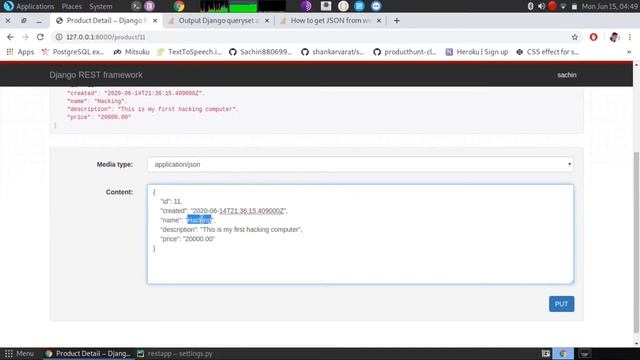Switch to Product Detail – Djang... taskbar window

tap(88, 353)
